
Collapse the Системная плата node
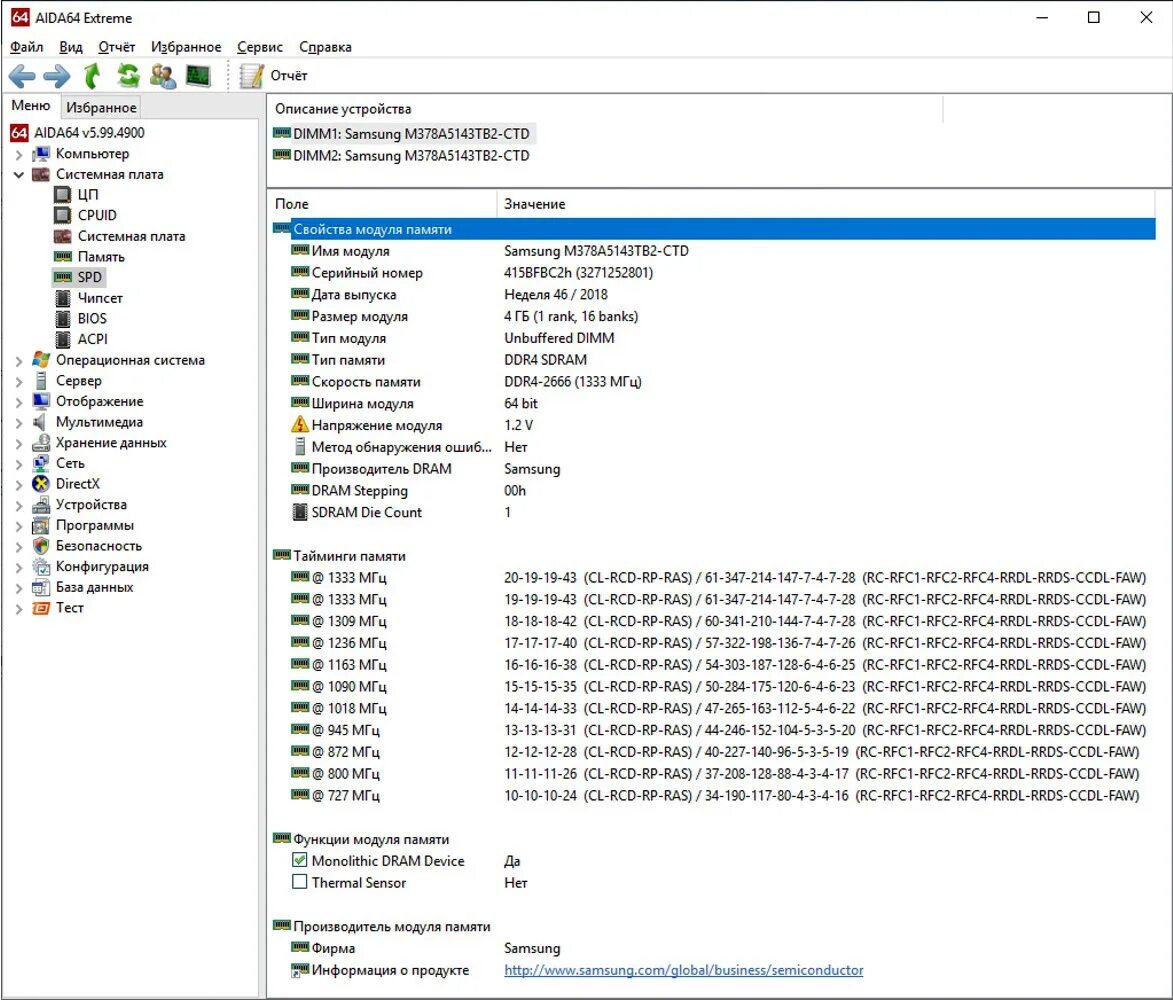click(19, 174)
